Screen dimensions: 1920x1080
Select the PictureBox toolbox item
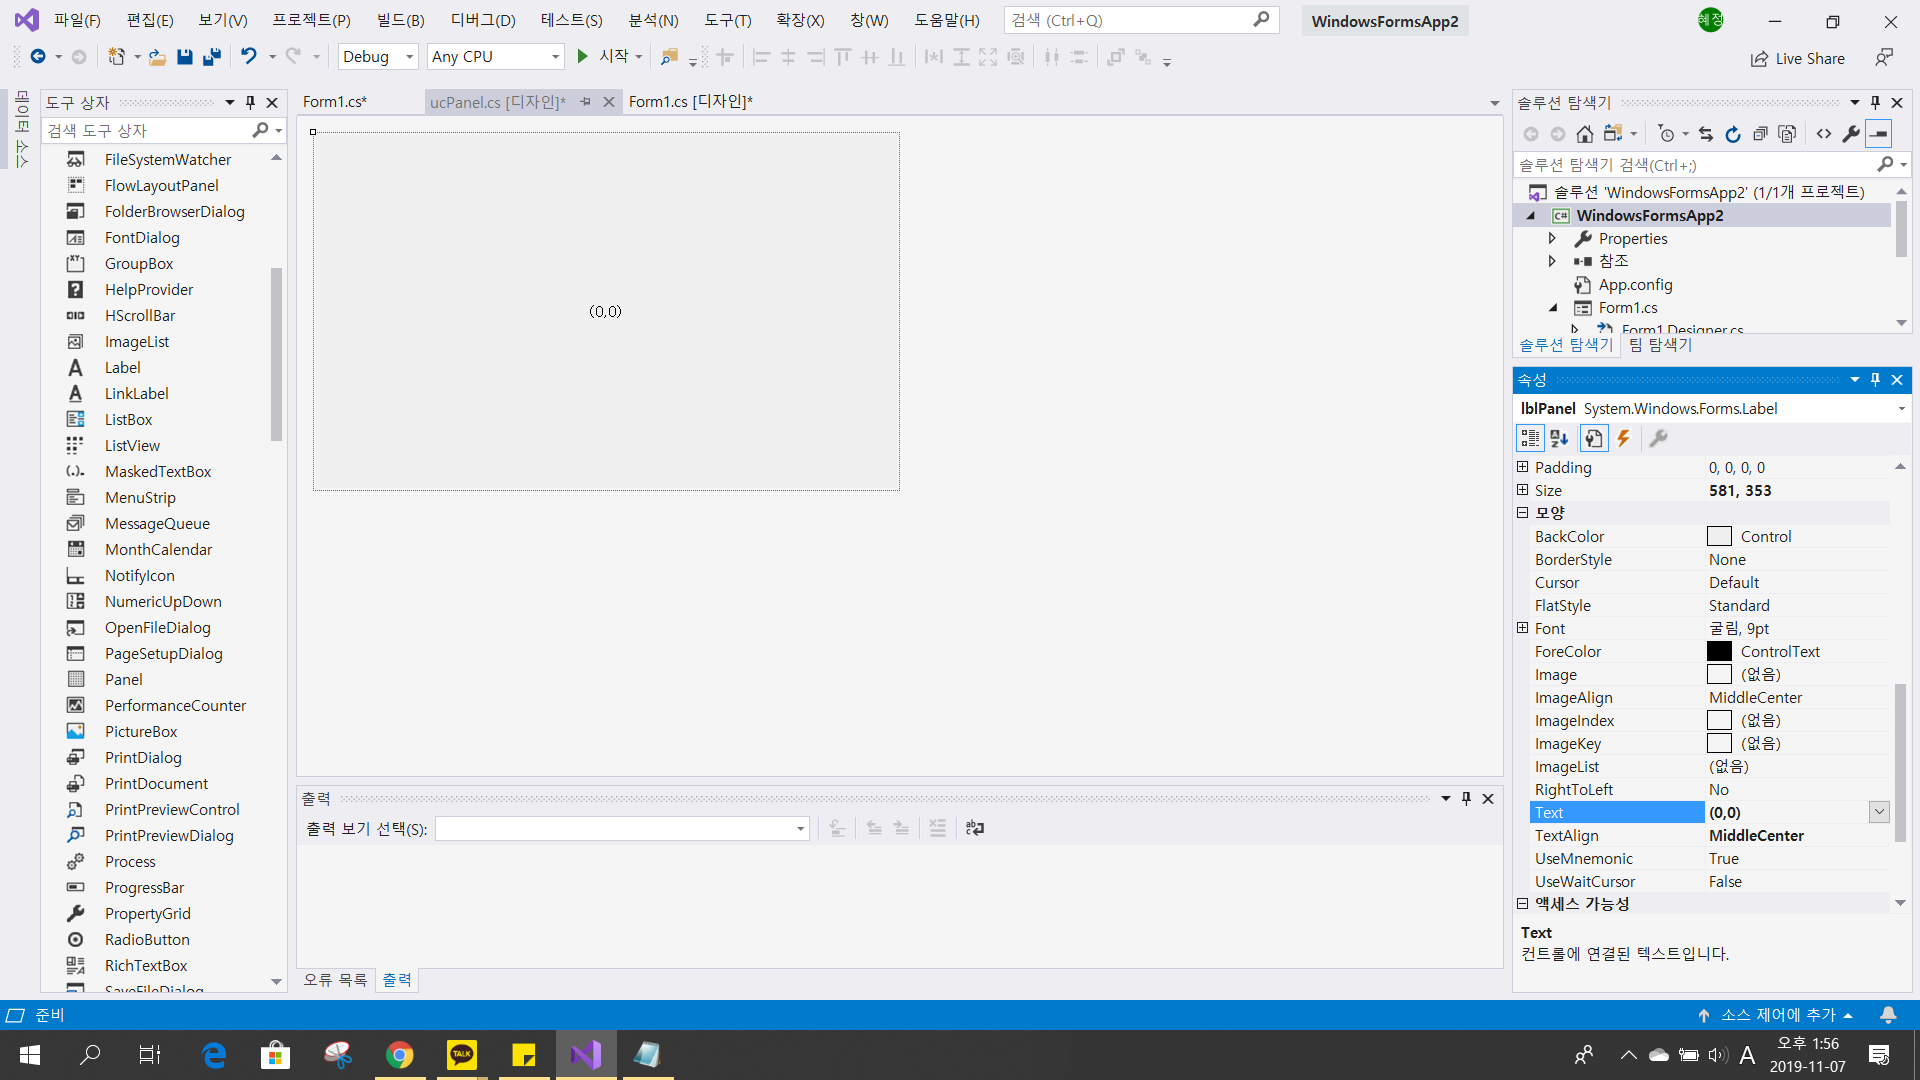click(x=141, y=731)
